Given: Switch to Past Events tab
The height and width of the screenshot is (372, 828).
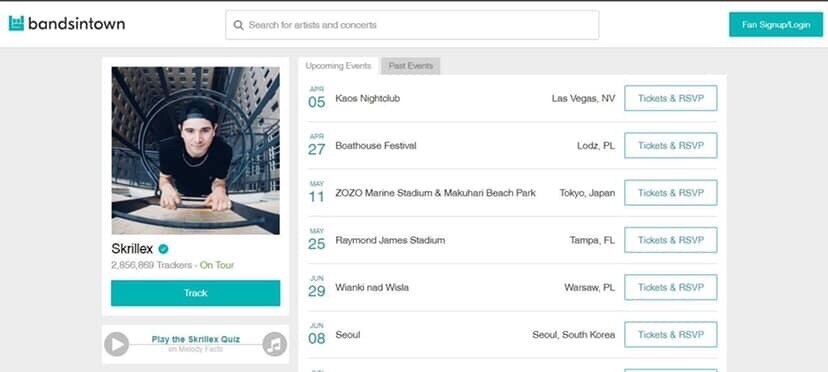Looking at the screenshot, I should [x=411, y=66].
